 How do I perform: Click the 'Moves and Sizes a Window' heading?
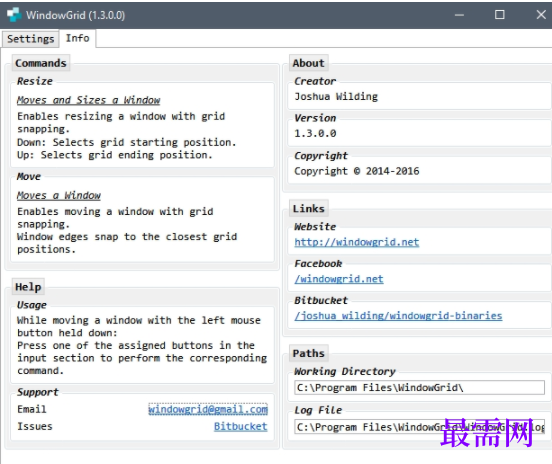pos(88,100)
